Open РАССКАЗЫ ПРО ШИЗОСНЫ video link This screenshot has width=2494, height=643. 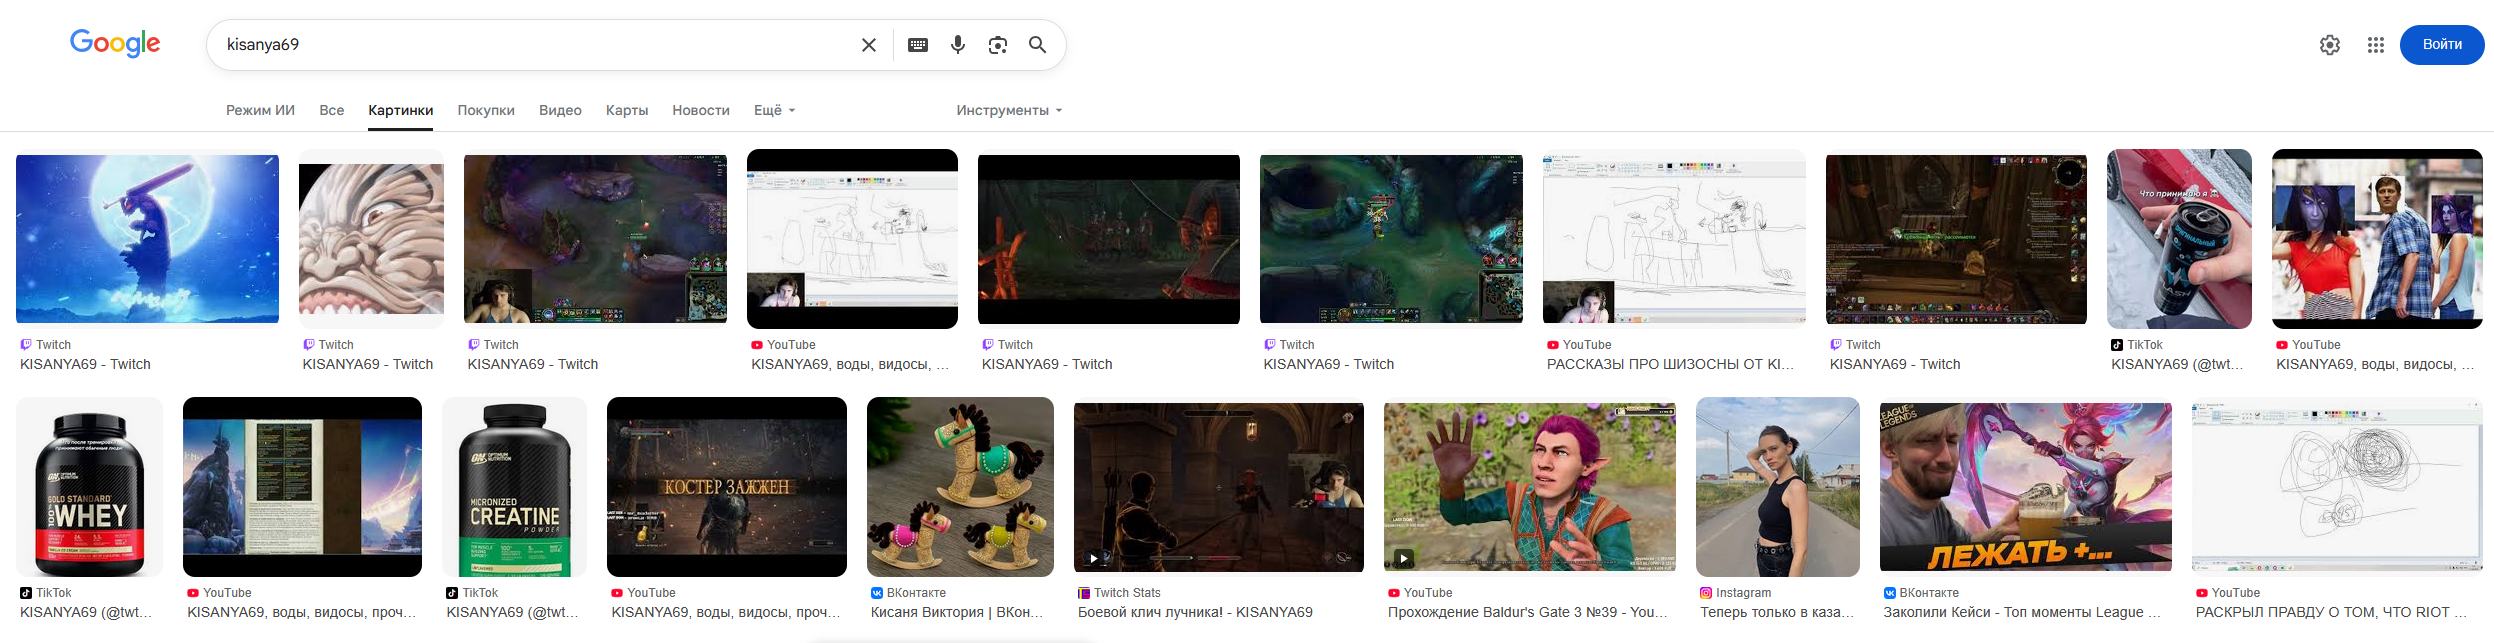[1671, 364]
